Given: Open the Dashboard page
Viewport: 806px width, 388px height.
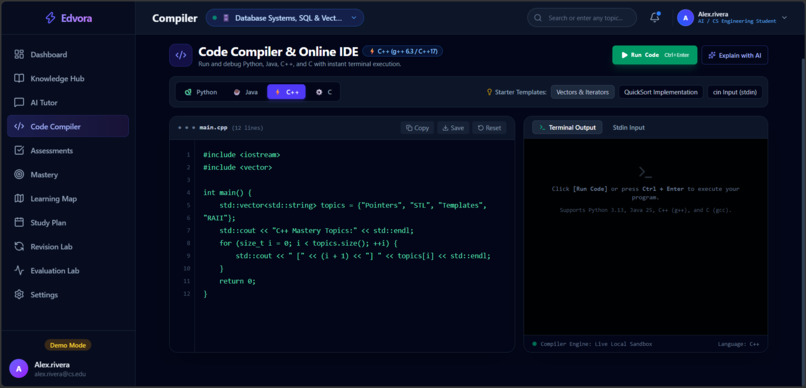Looking at the screenshot, I should (x=68, y=54).
